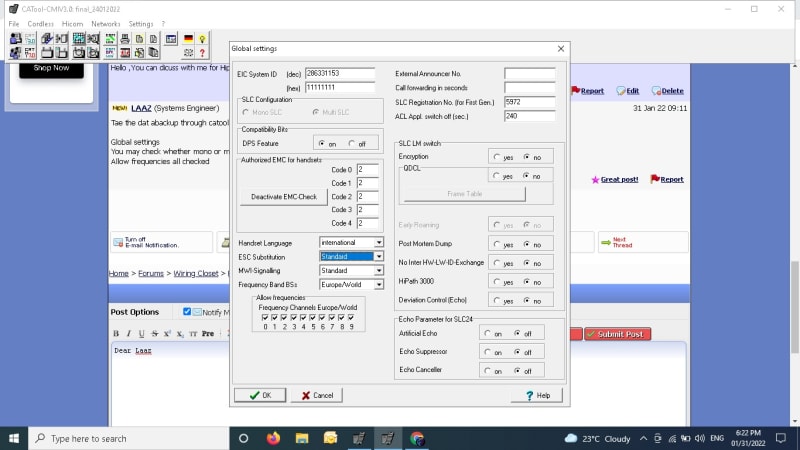800x450 pixels.
Task: Click the Code 0 input field
Action: click(x=367, y=169)
